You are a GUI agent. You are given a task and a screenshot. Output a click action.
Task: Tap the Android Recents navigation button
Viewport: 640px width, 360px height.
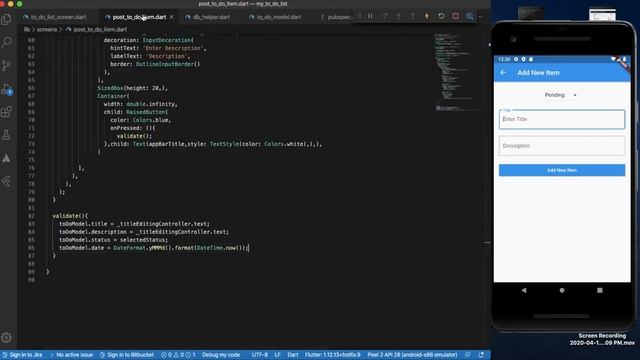click(x=600, y=290)
